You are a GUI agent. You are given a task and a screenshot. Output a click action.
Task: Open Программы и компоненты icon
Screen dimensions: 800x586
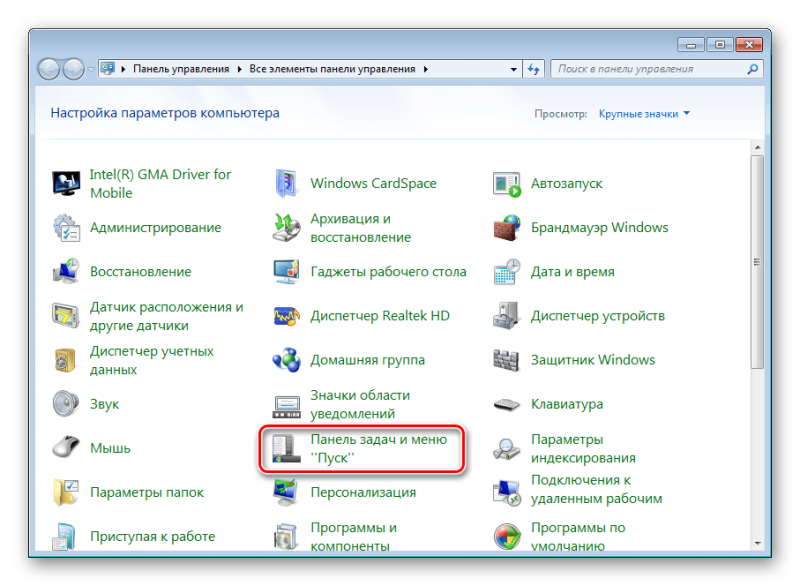[x=286, y=537]
